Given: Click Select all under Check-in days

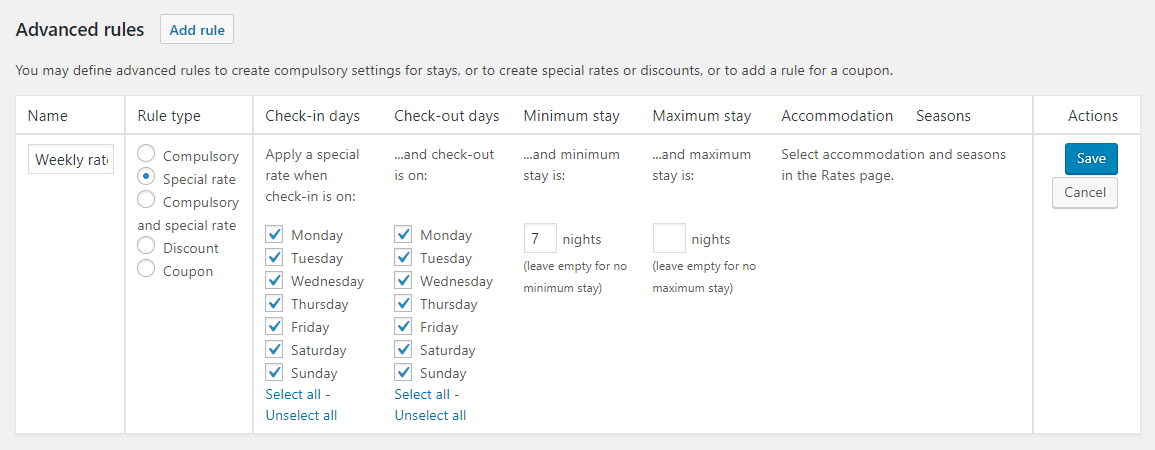Looking at the screenshot, I should click(293, 395).
